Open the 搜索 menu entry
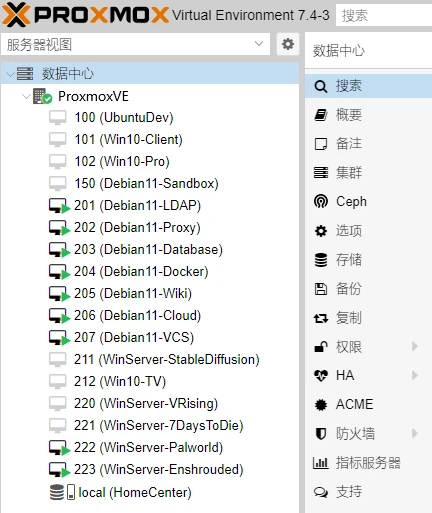 coord(368,86)
